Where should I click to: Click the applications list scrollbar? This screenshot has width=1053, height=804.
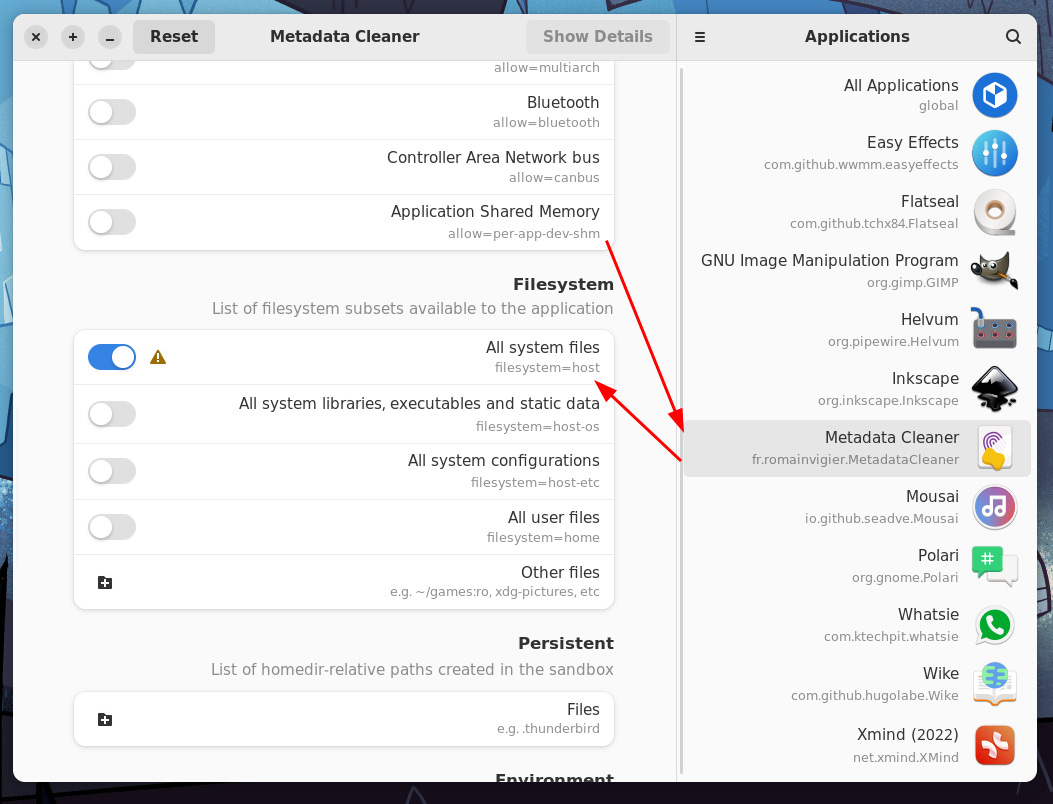(681, 420)
